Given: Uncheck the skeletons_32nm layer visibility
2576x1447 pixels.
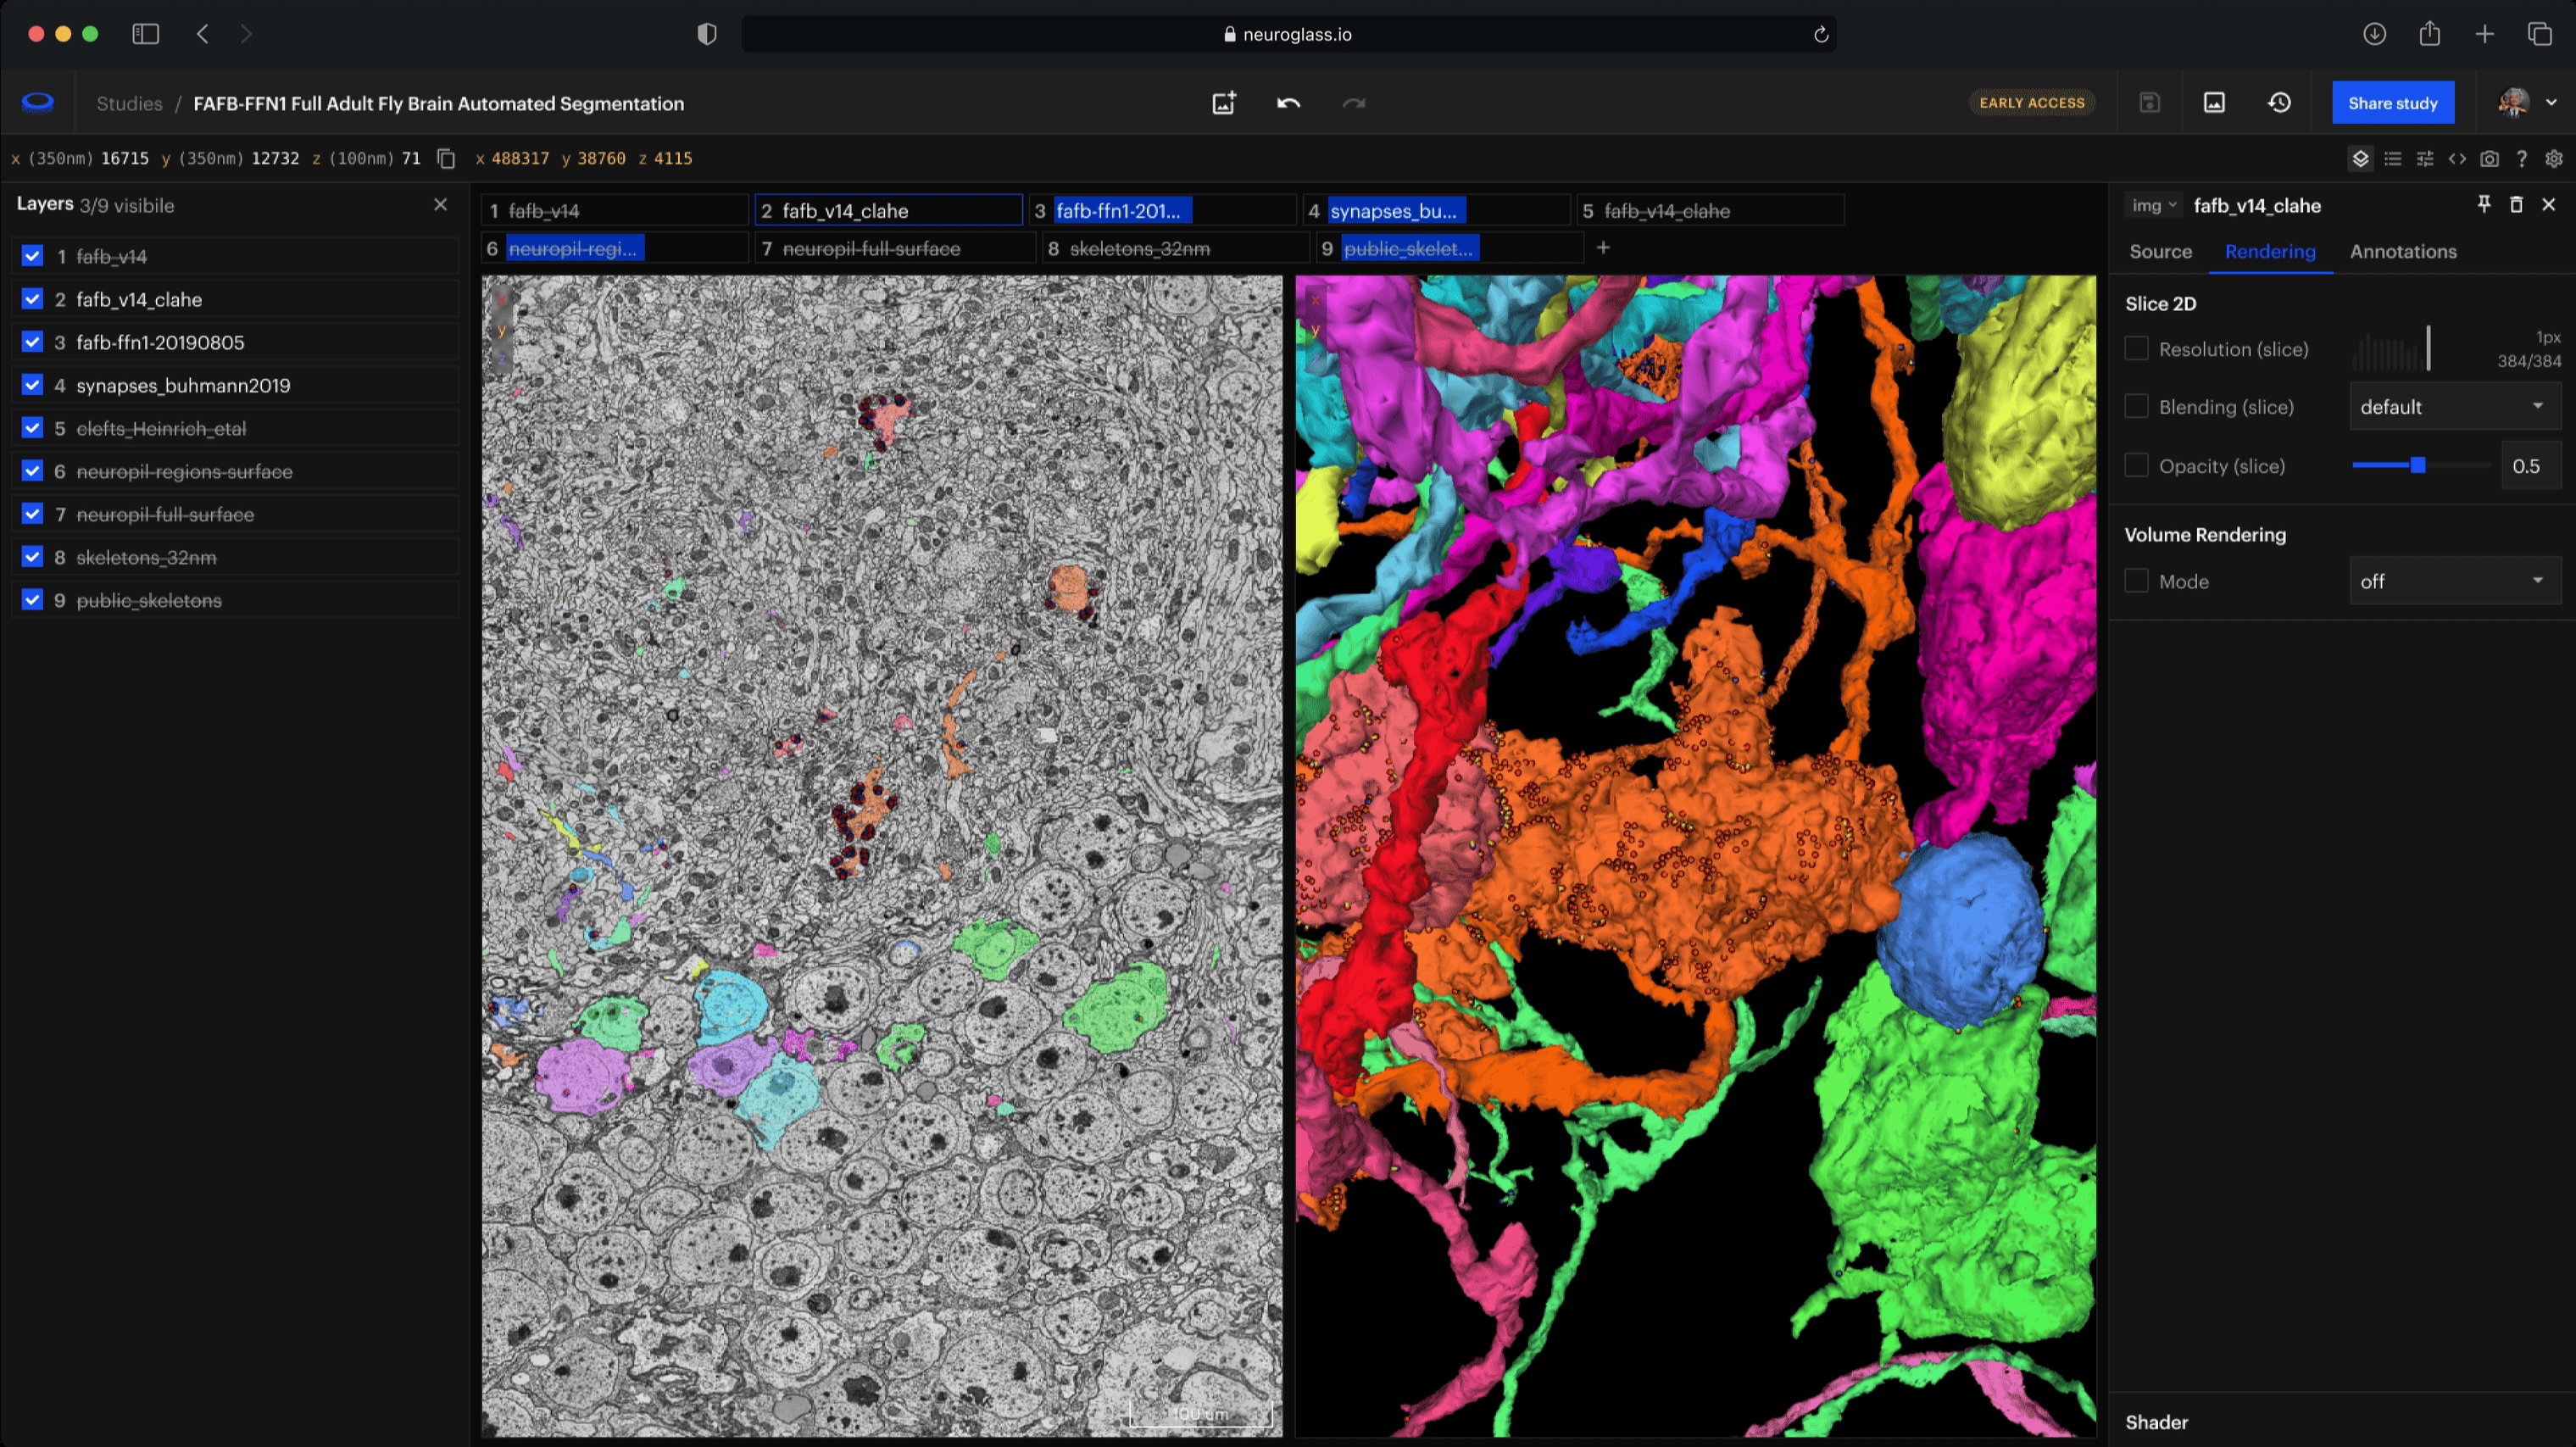Looking at the screenshot, I should (32, 557).
